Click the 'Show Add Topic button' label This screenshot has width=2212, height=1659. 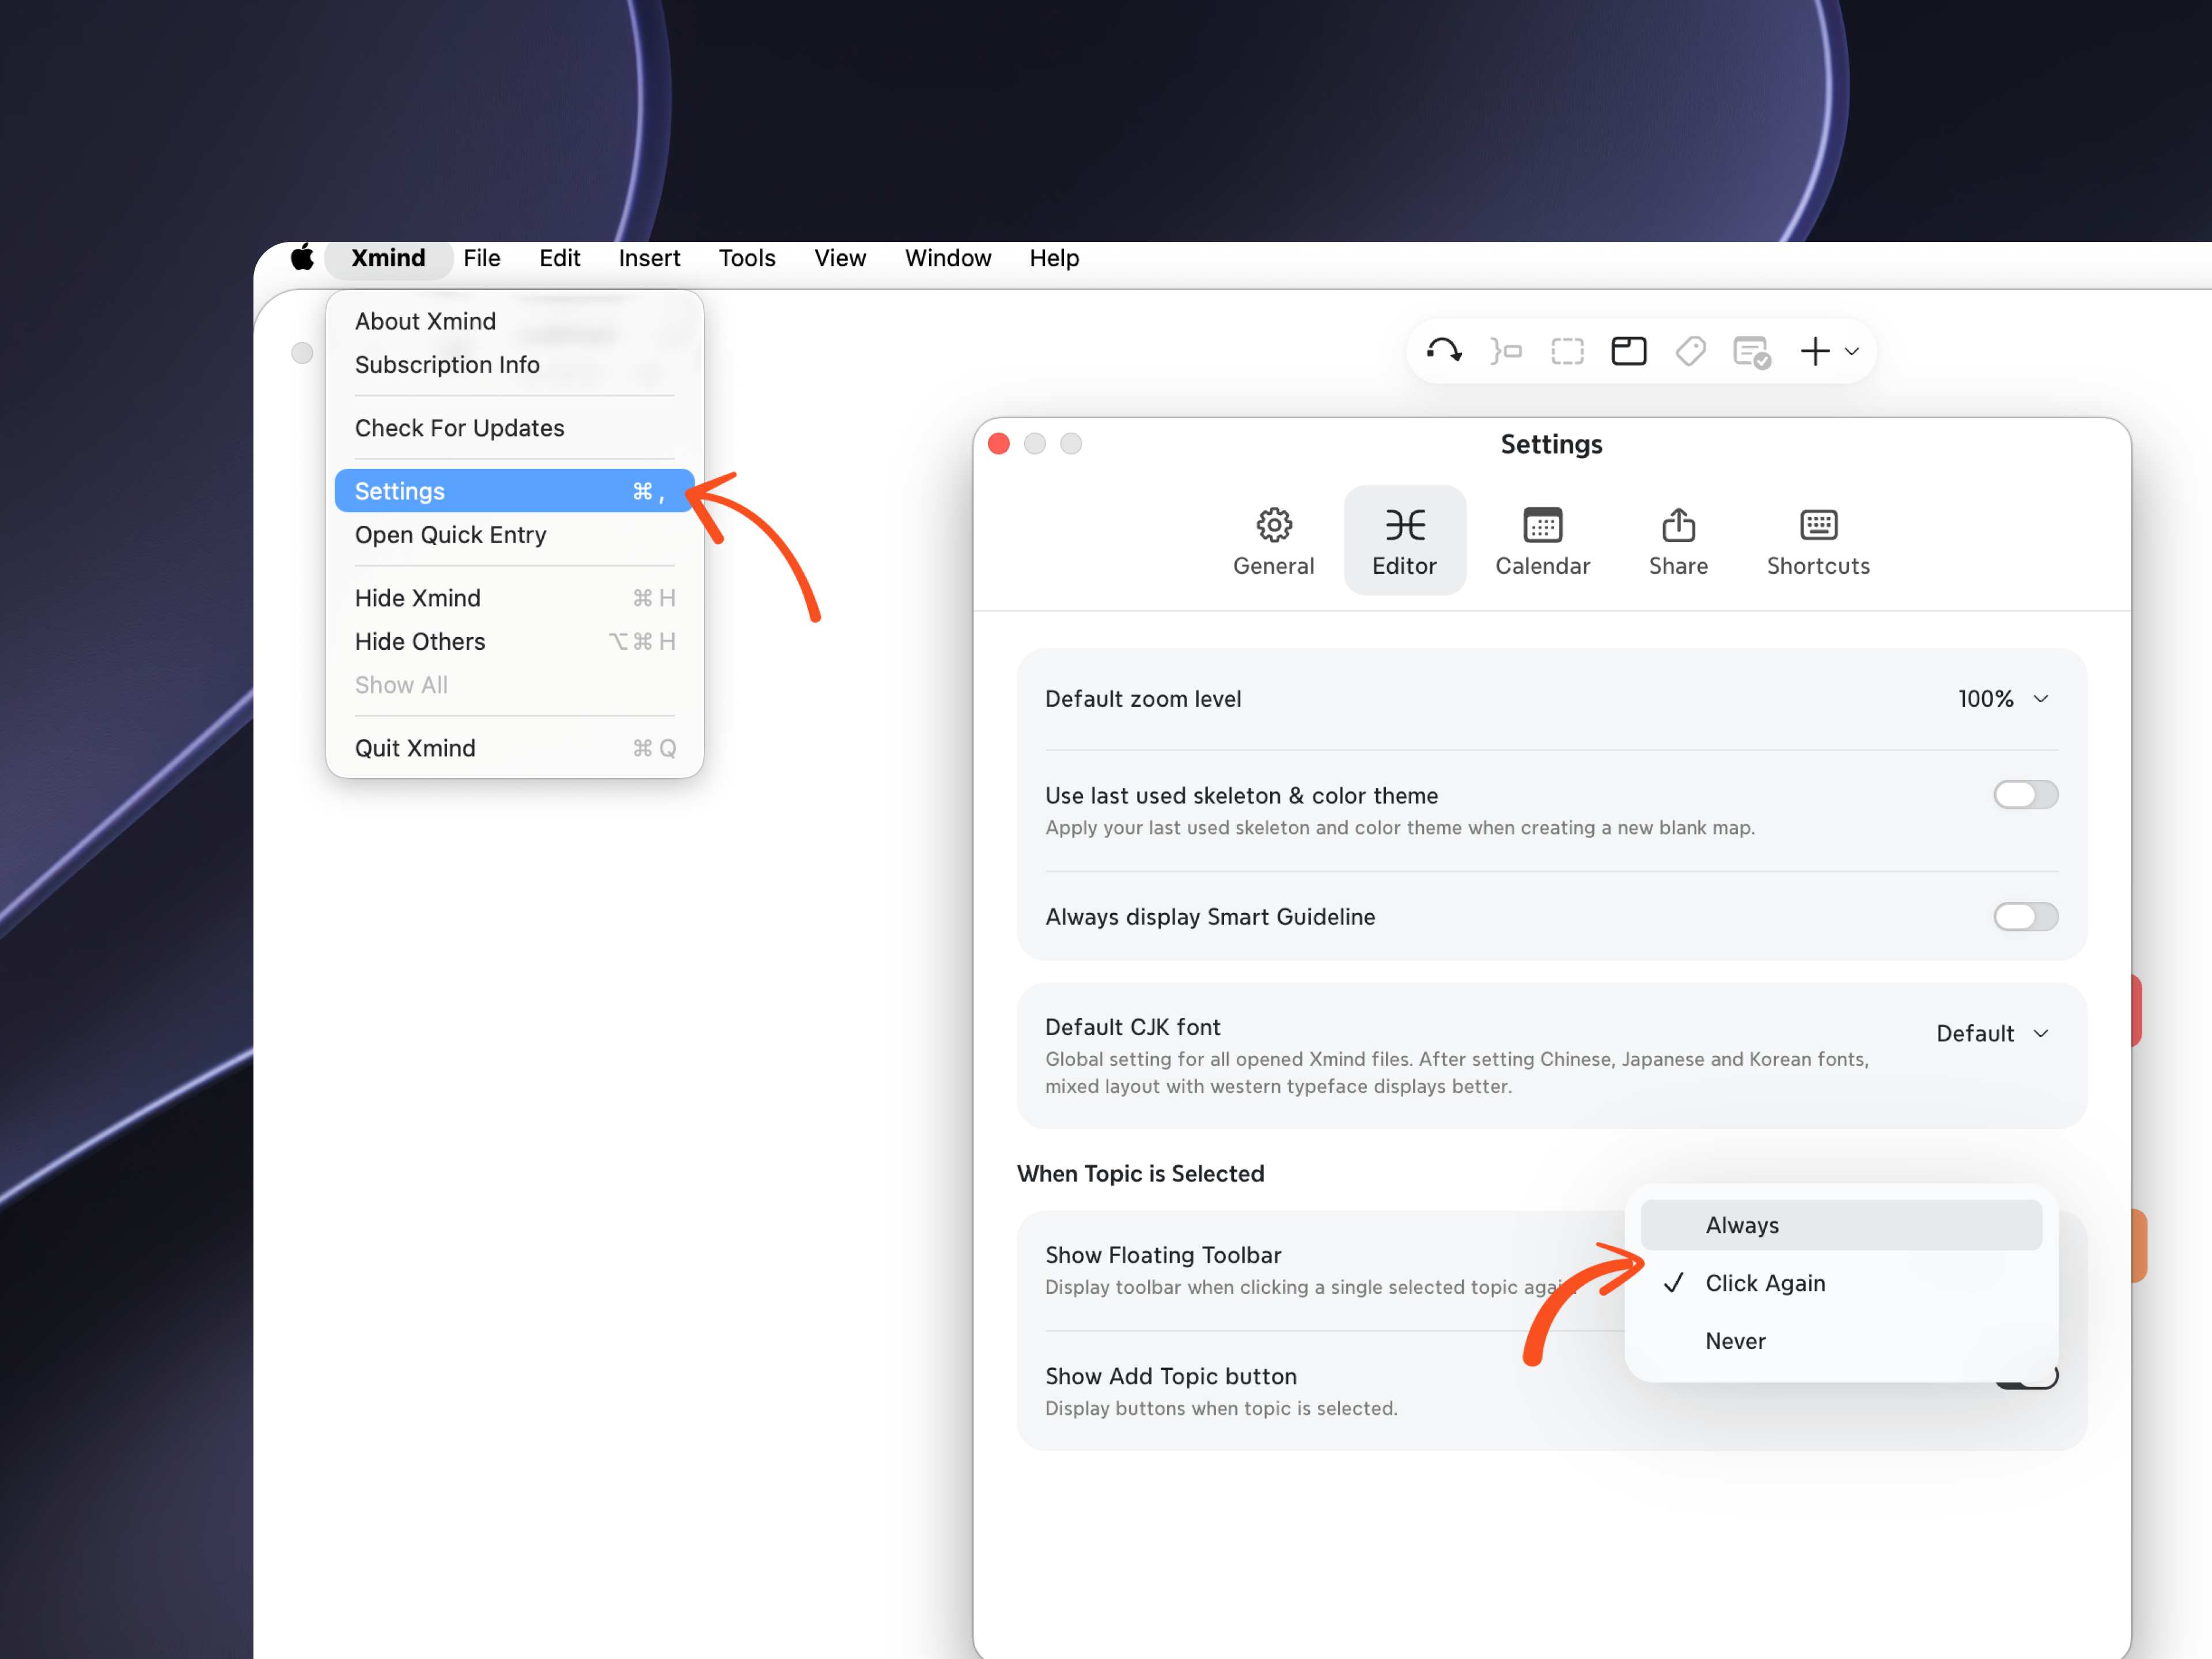click(1171, 1376)
